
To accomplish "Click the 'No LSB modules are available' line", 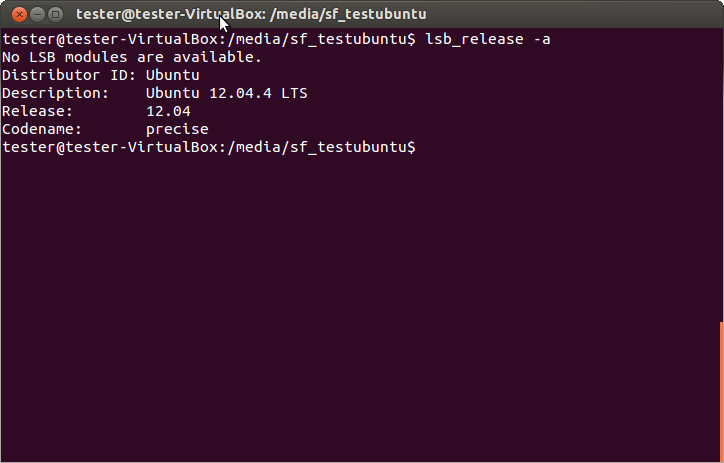I will [x=132, y=57].
